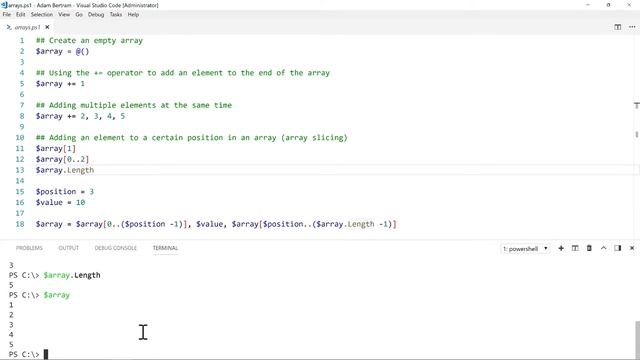The height and width of the screenshot is (360, 640).
Task: Click '$position = 3' on line 15
Action: click(x=64, y=191)
